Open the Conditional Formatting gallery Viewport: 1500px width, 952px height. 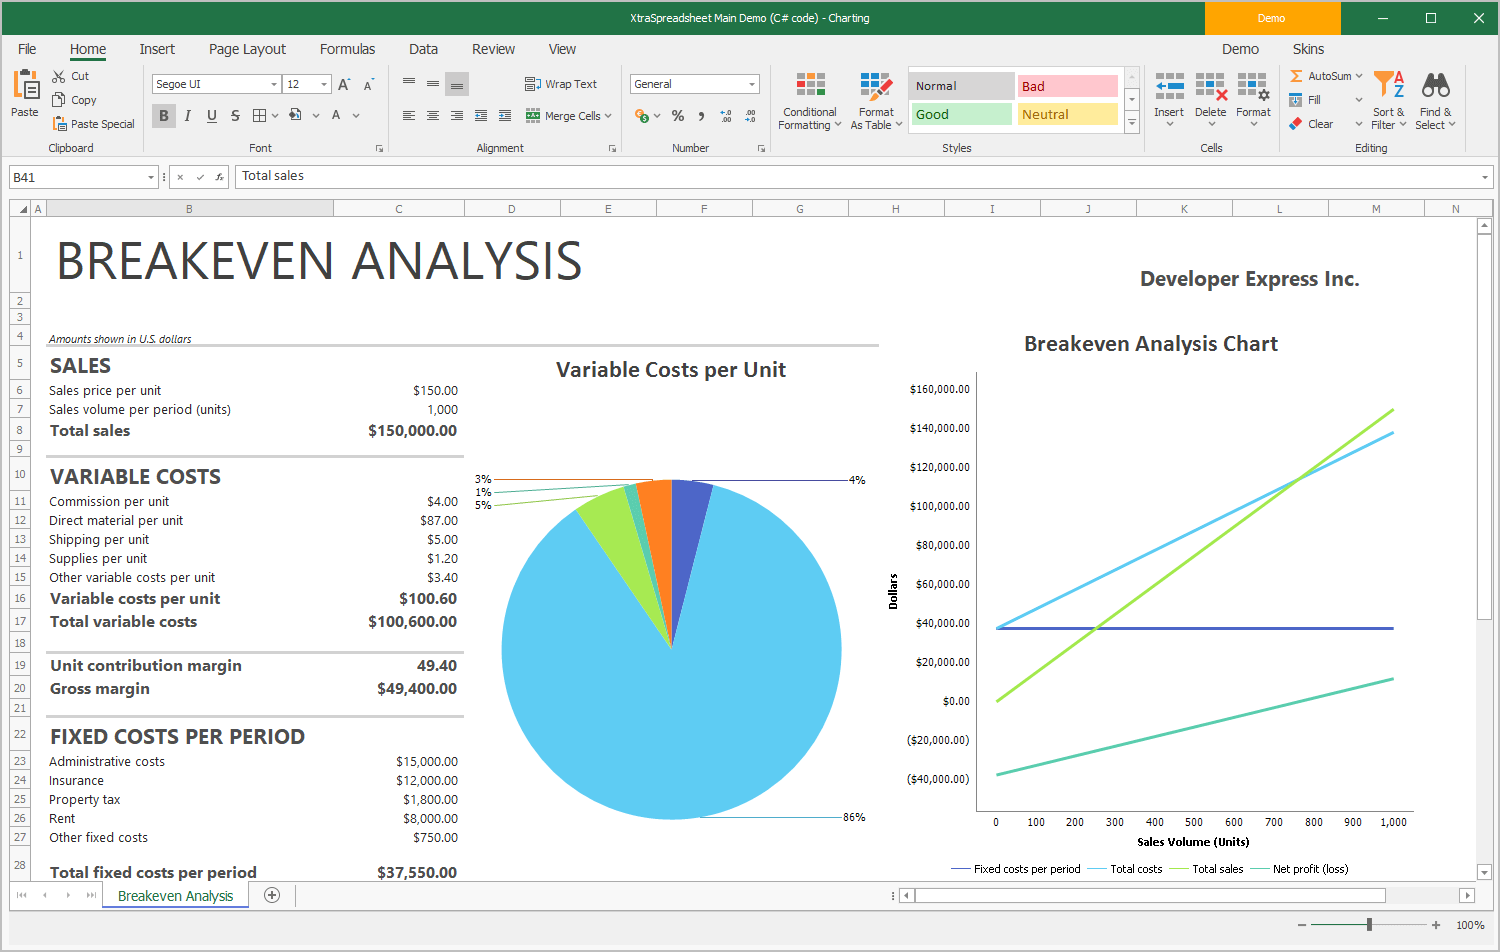[809, 100]
